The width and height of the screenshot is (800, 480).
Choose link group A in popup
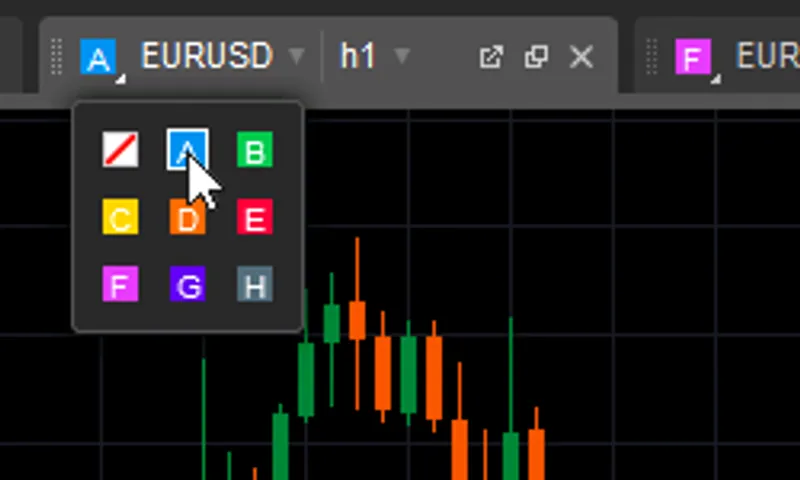188,149
